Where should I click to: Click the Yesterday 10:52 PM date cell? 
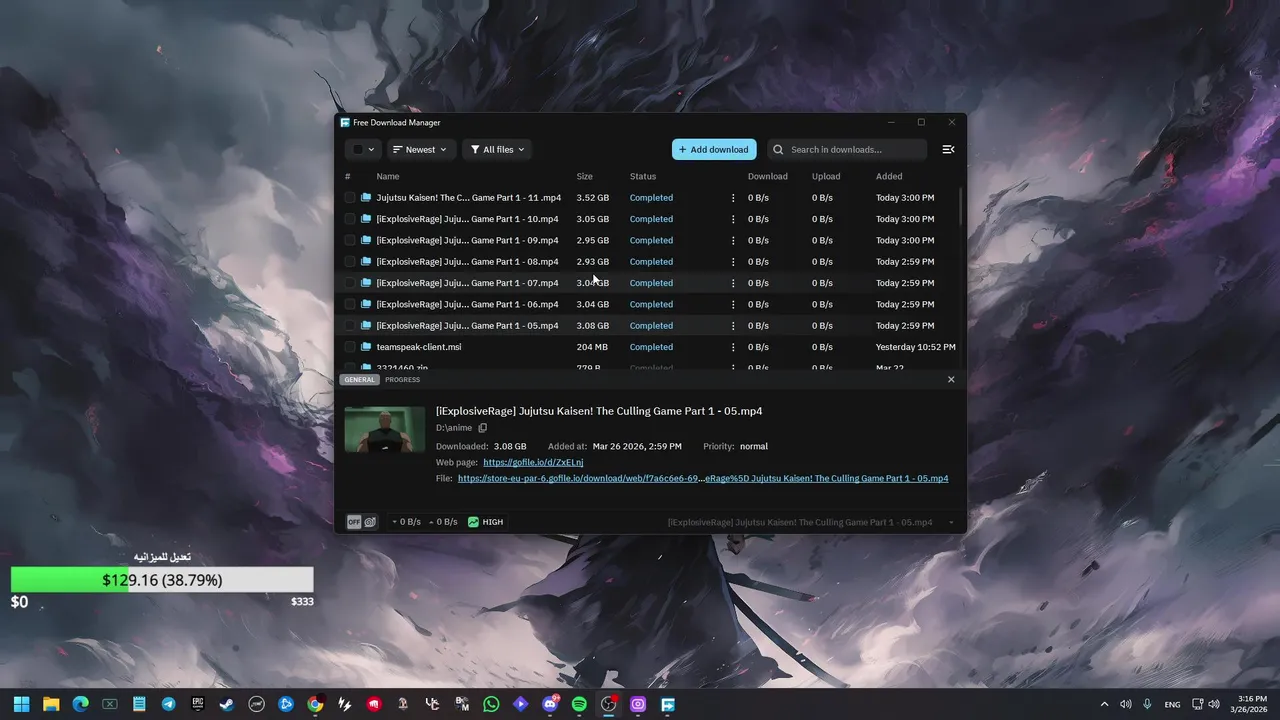click(x=915, y=347)
